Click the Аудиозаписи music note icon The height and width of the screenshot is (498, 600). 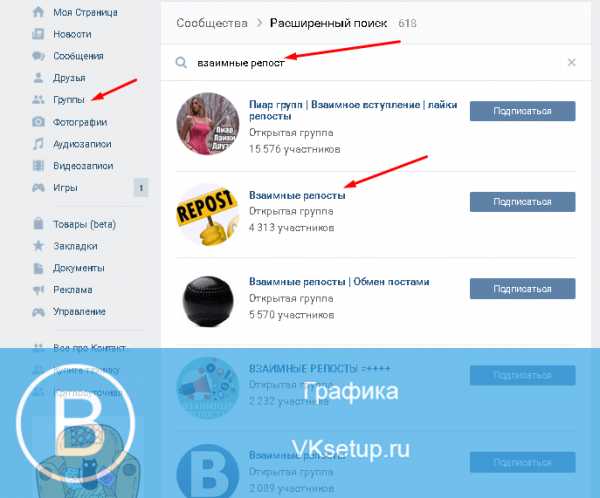coord(38,144)
